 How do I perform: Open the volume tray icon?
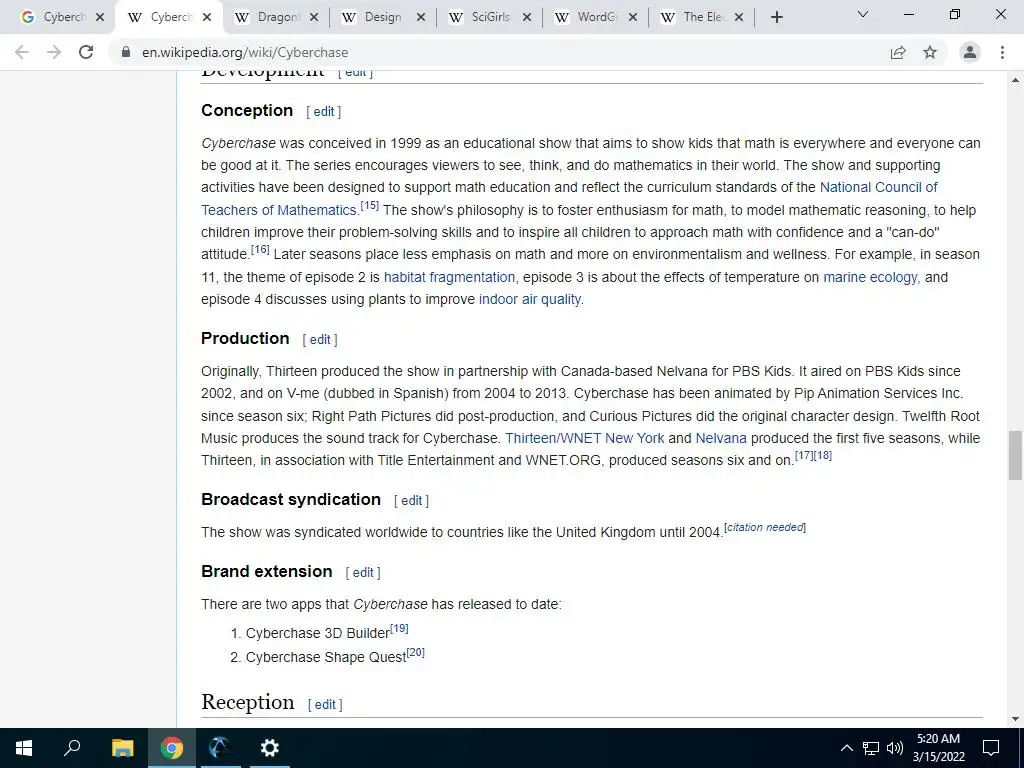pyautogui.click(x=895, y=748)
